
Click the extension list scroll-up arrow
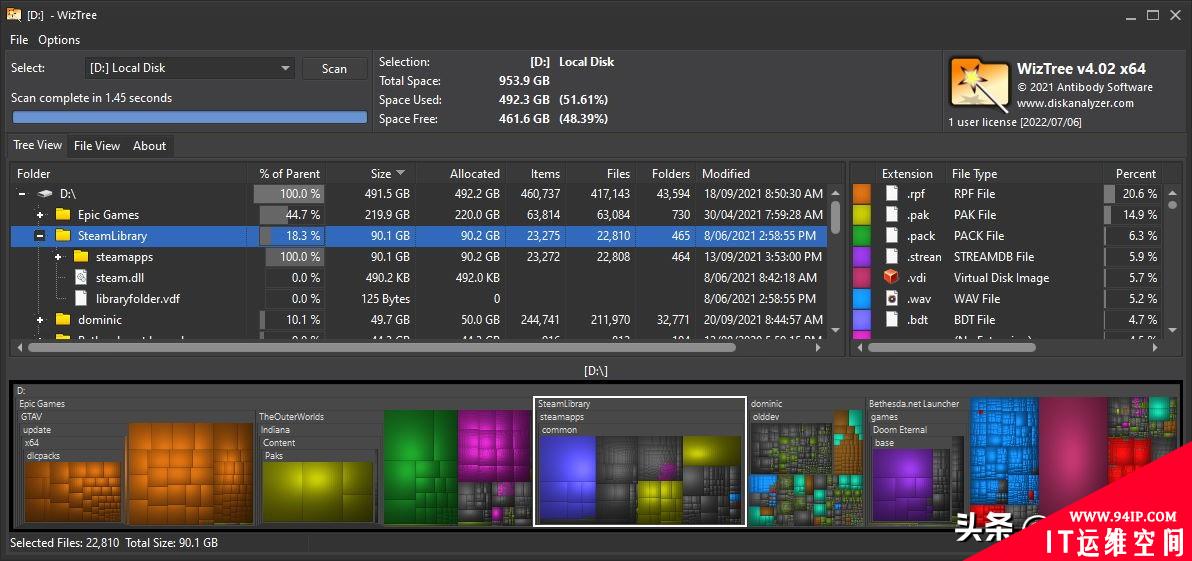[1173, 194]
